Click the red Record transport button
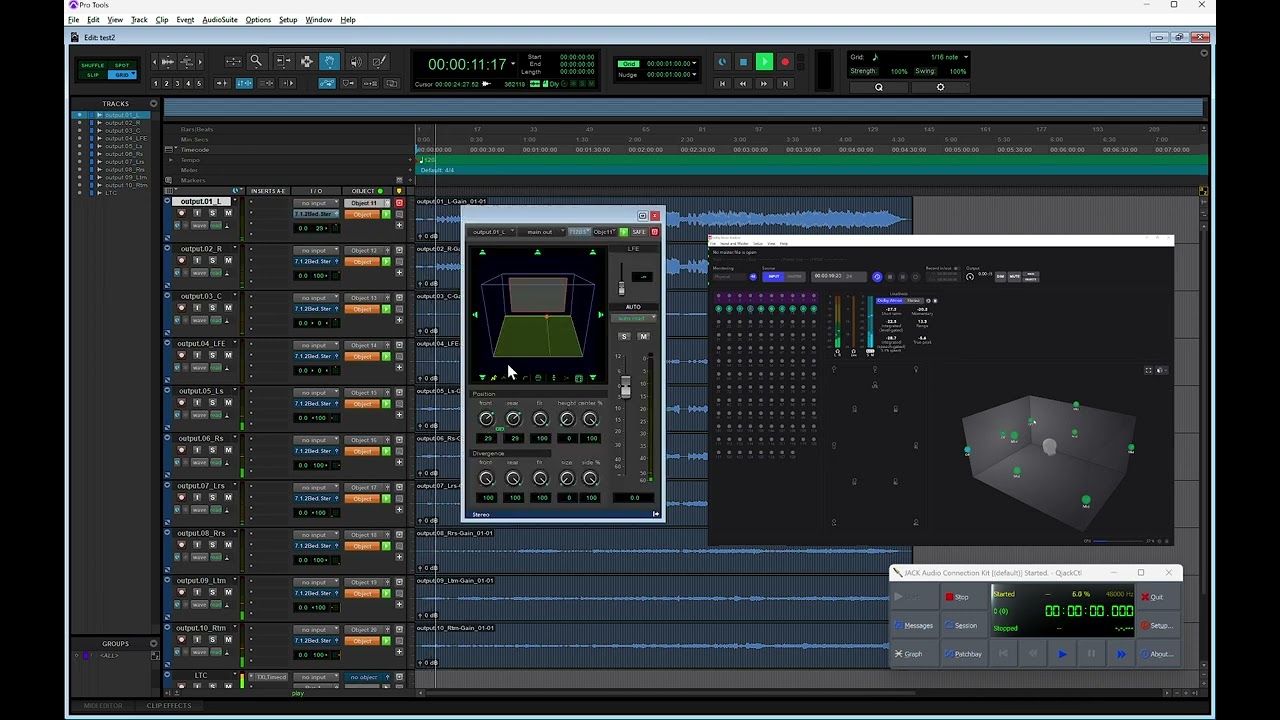The width and height of the screenshot is (1280, 720). (x=785, y=62)
